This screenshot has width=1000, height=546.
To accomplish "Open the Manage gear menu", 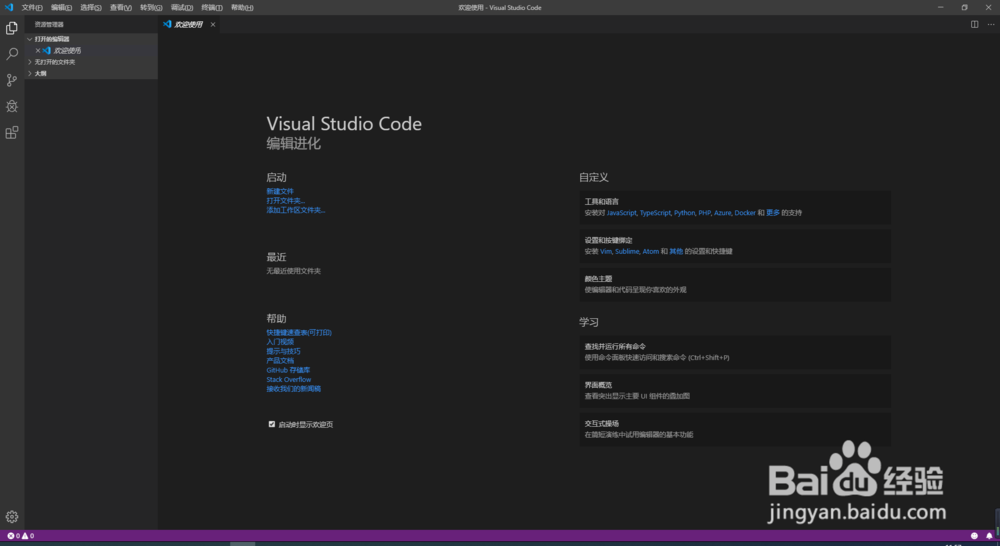I will point(11,517).
